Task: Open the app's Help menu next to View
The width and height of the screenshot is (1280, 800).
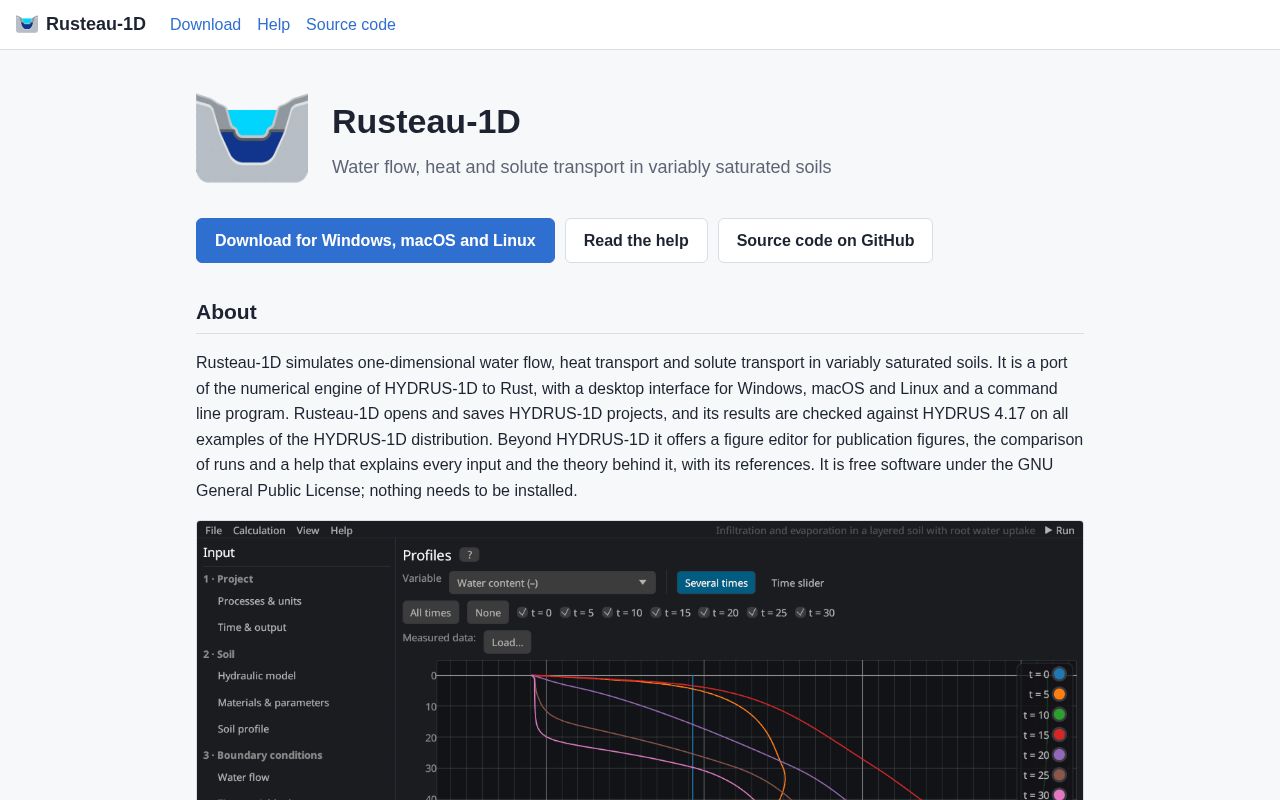Action: click(x=342, y=530)
